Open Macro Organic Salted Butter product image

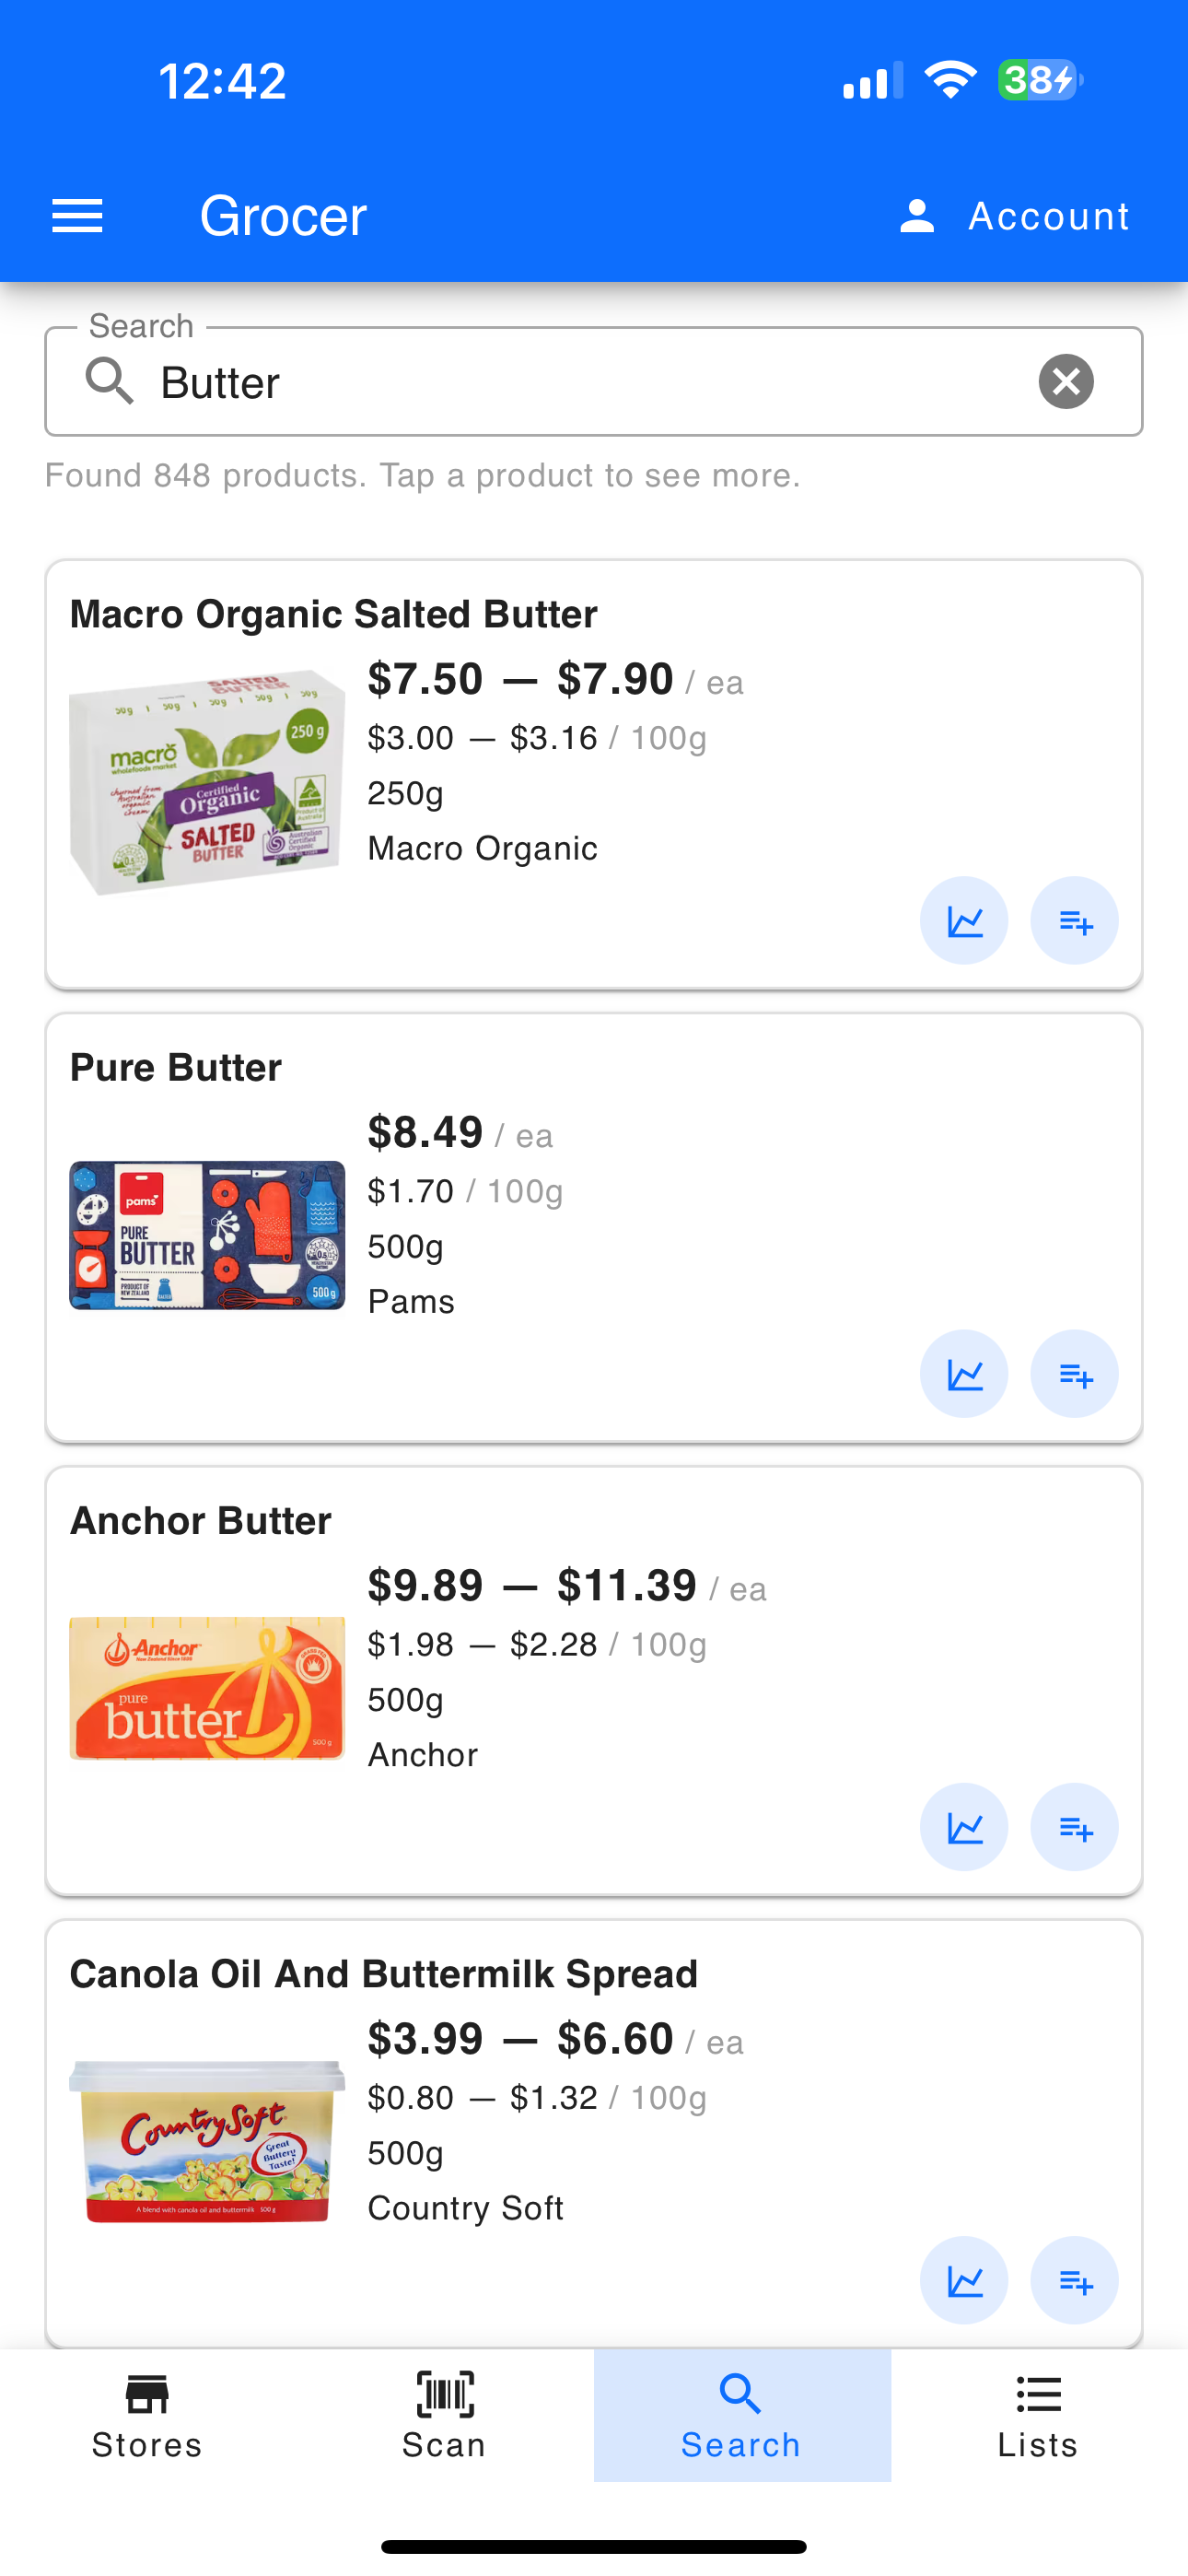(207, 783)
